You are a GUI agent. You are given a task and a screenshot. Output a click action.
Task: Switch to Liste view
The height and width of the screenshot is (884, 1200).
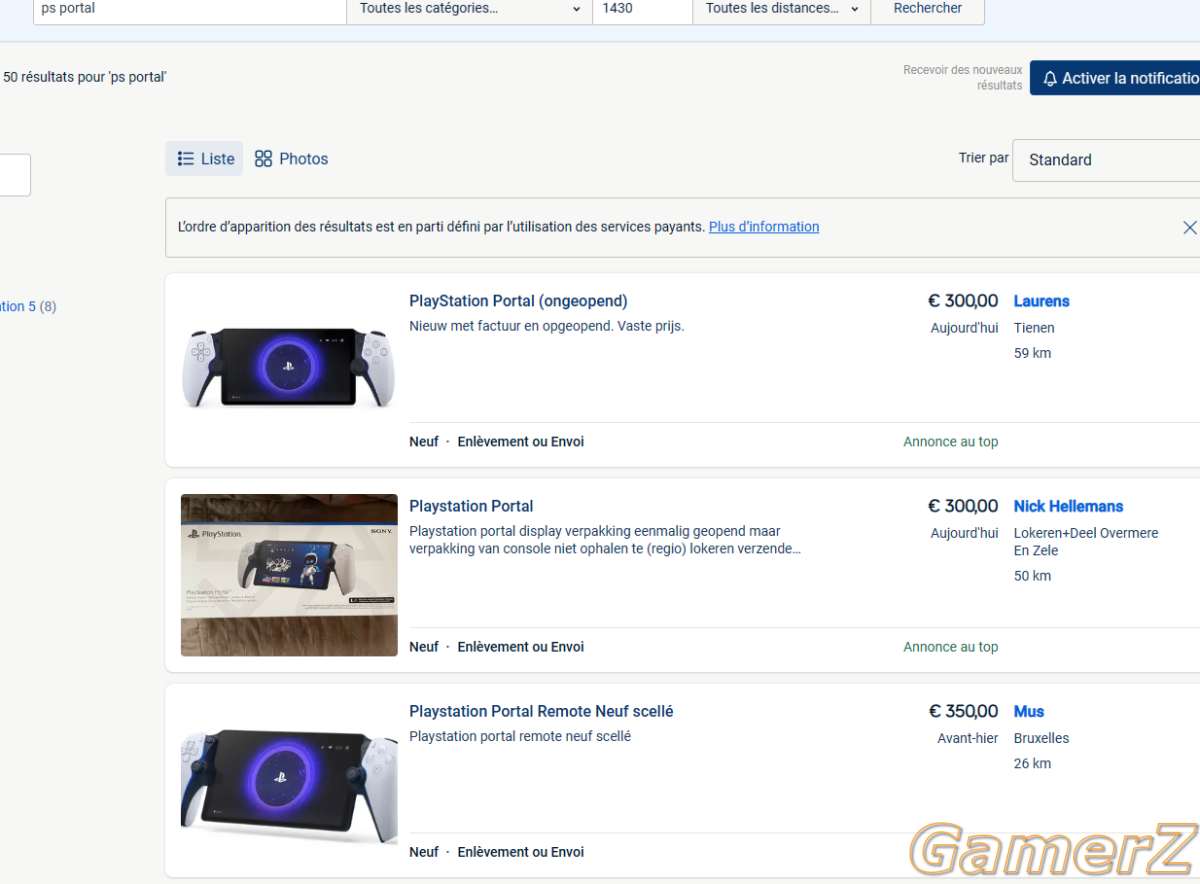click(204, 159)
